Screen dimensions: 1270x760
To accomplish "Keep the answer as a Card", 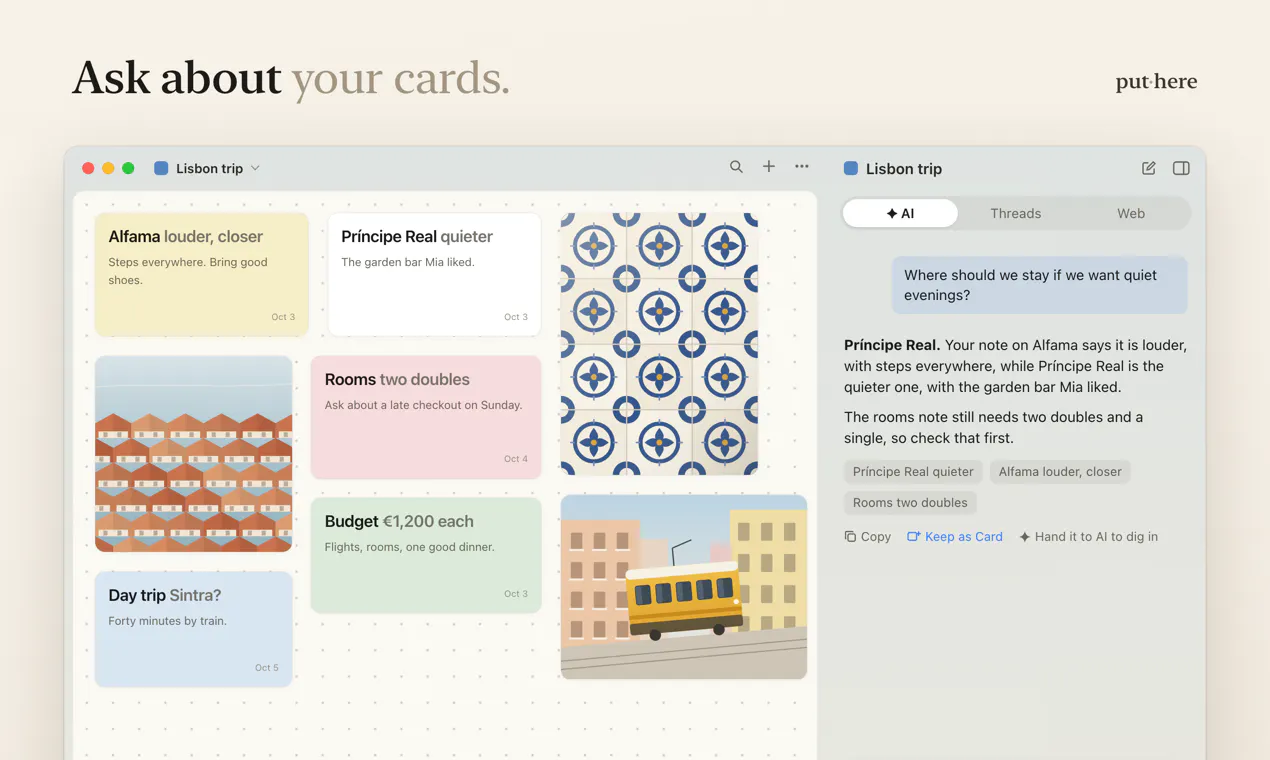I will pos(954,537).
